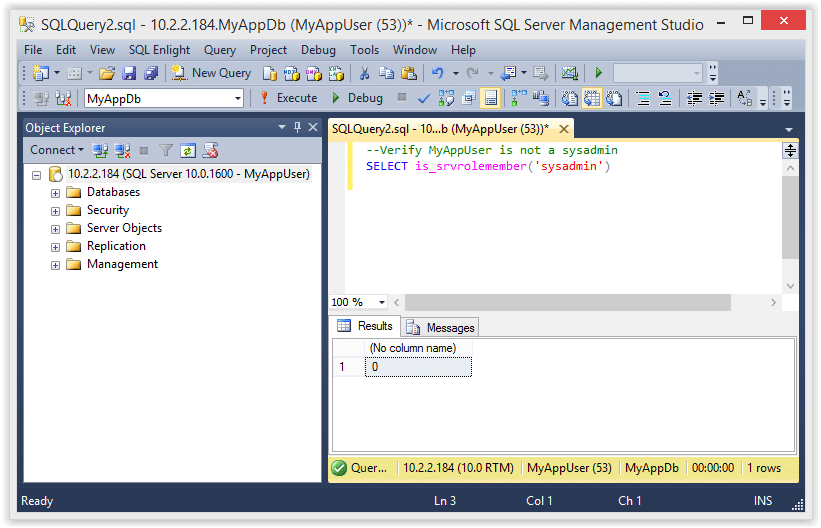
Task: Click the New Query button
Action: coord(212,73)
